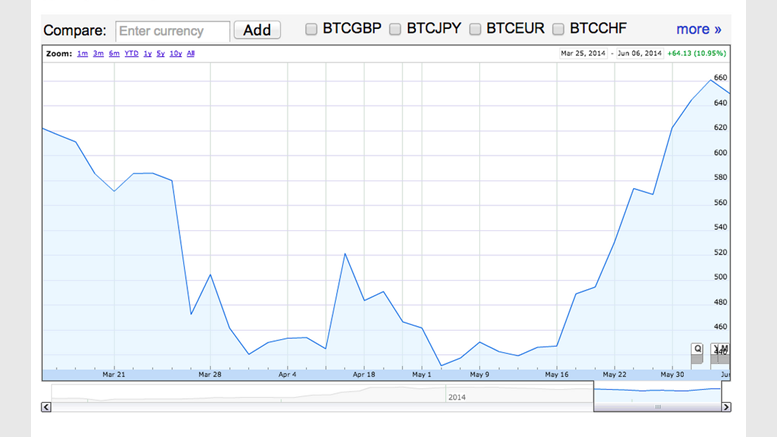Choose the 1y zoom range
The height and width of the screenshot is (437, 777).
tap(147, 54)
